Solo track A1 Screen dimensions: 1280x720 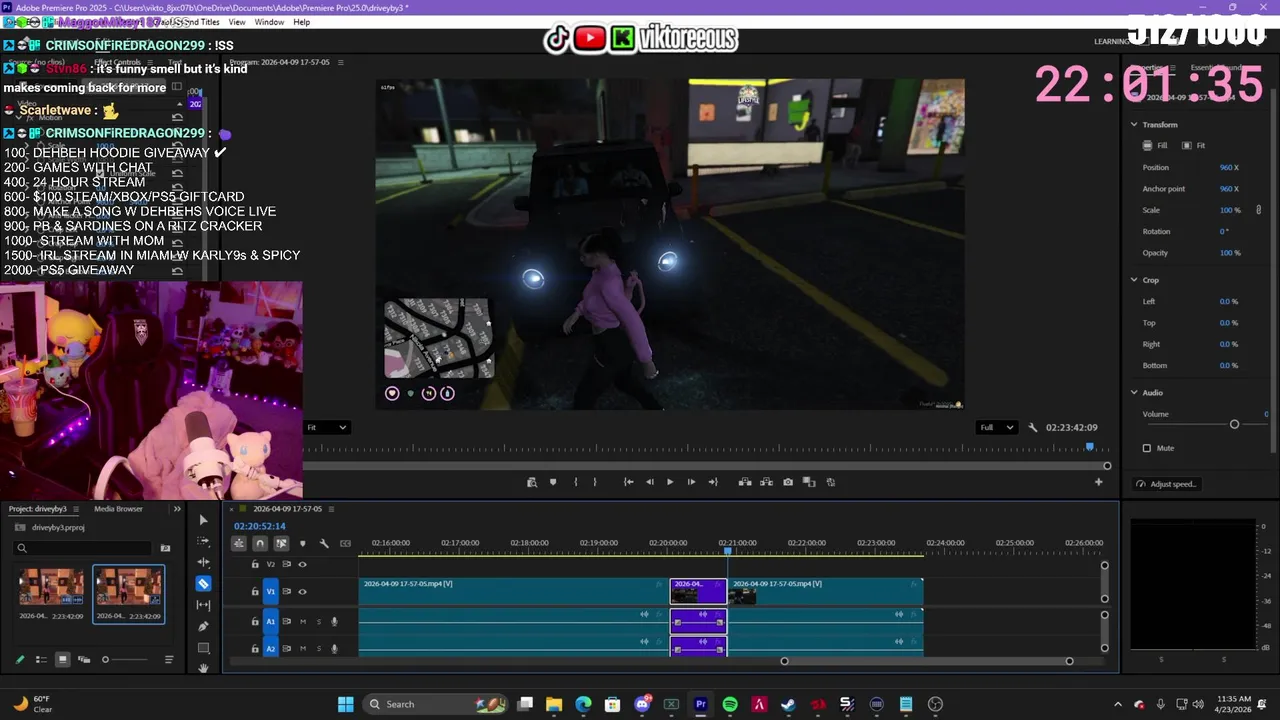(319, 621)
